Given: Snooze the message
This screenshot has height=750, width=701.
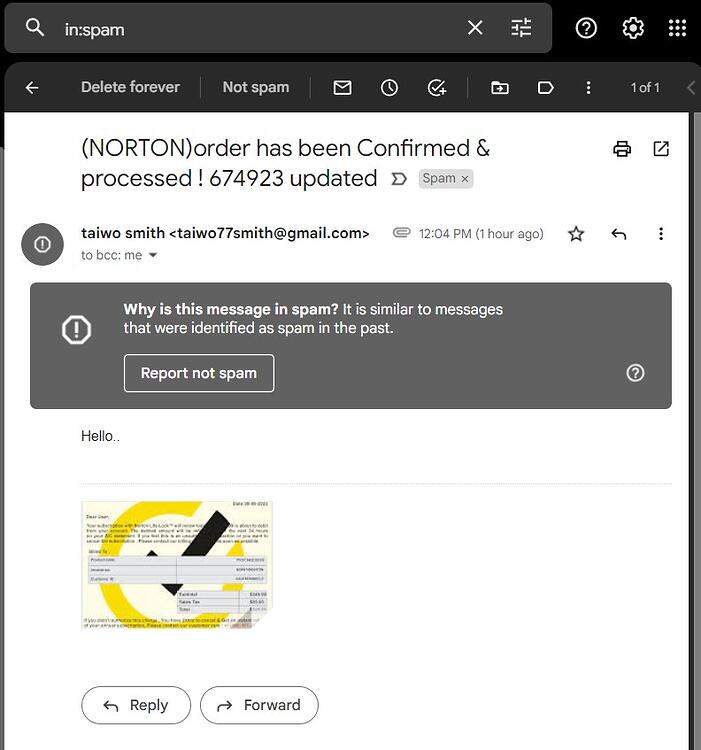Looking at the screenshot, I should pos(389,88).
